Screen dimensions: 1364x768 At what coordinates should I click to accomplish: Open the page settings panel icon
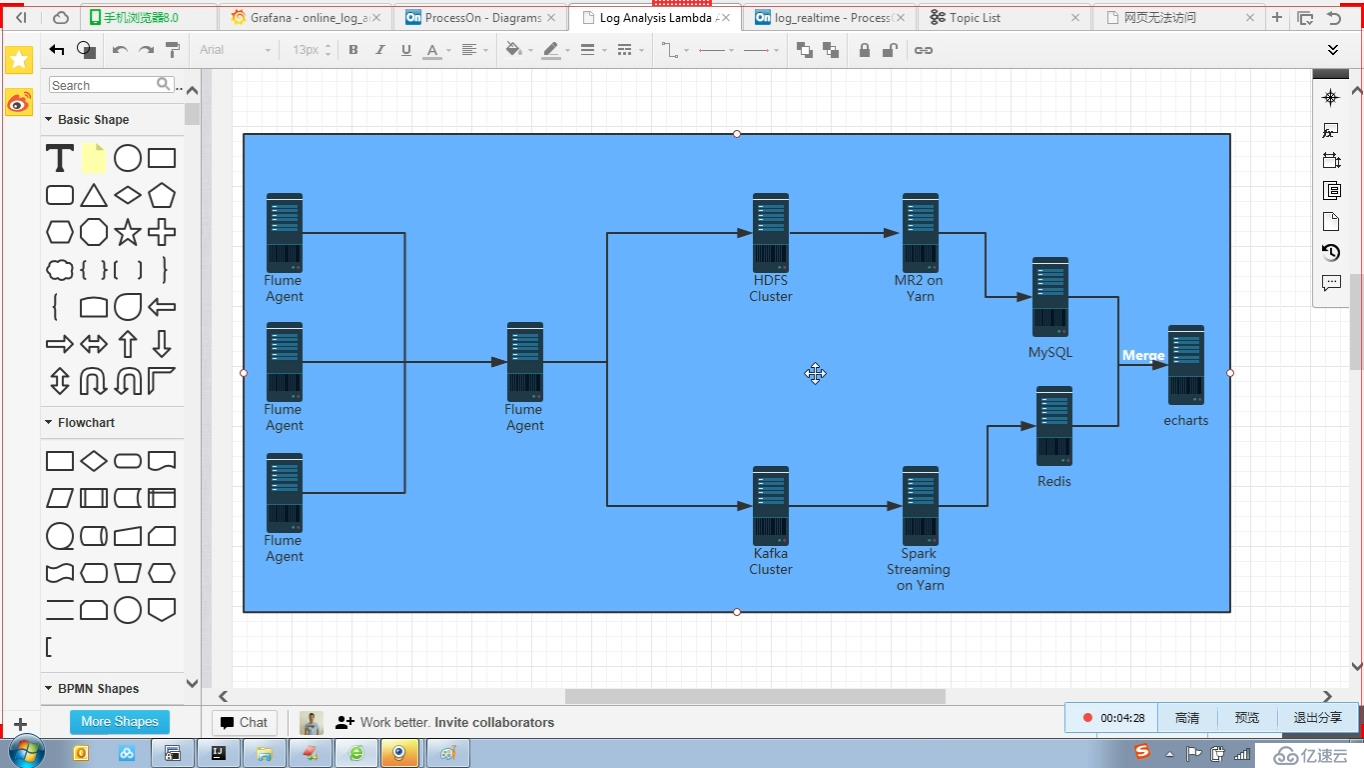1331,221
